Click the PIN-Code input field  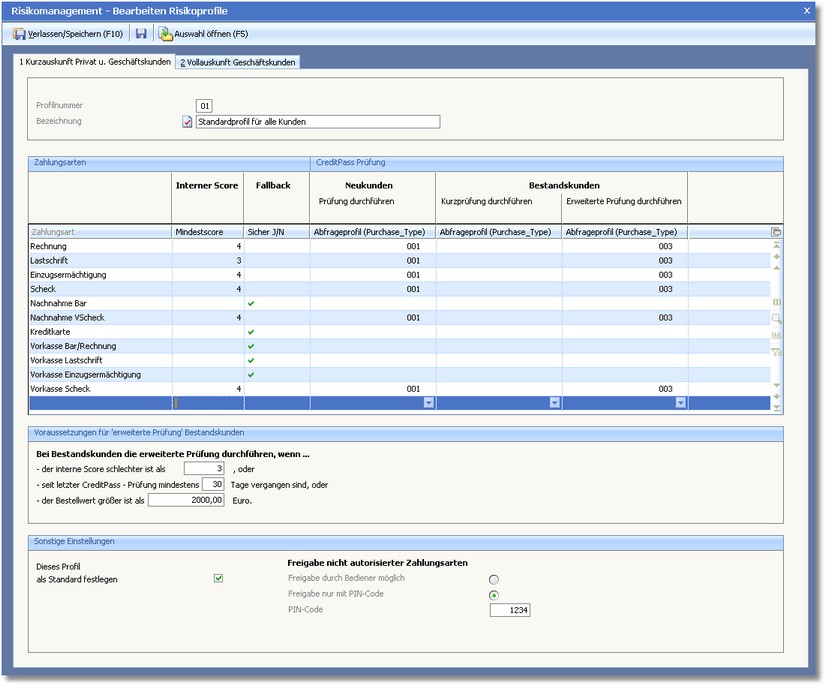pyautogui.click(x=510, y=610)
